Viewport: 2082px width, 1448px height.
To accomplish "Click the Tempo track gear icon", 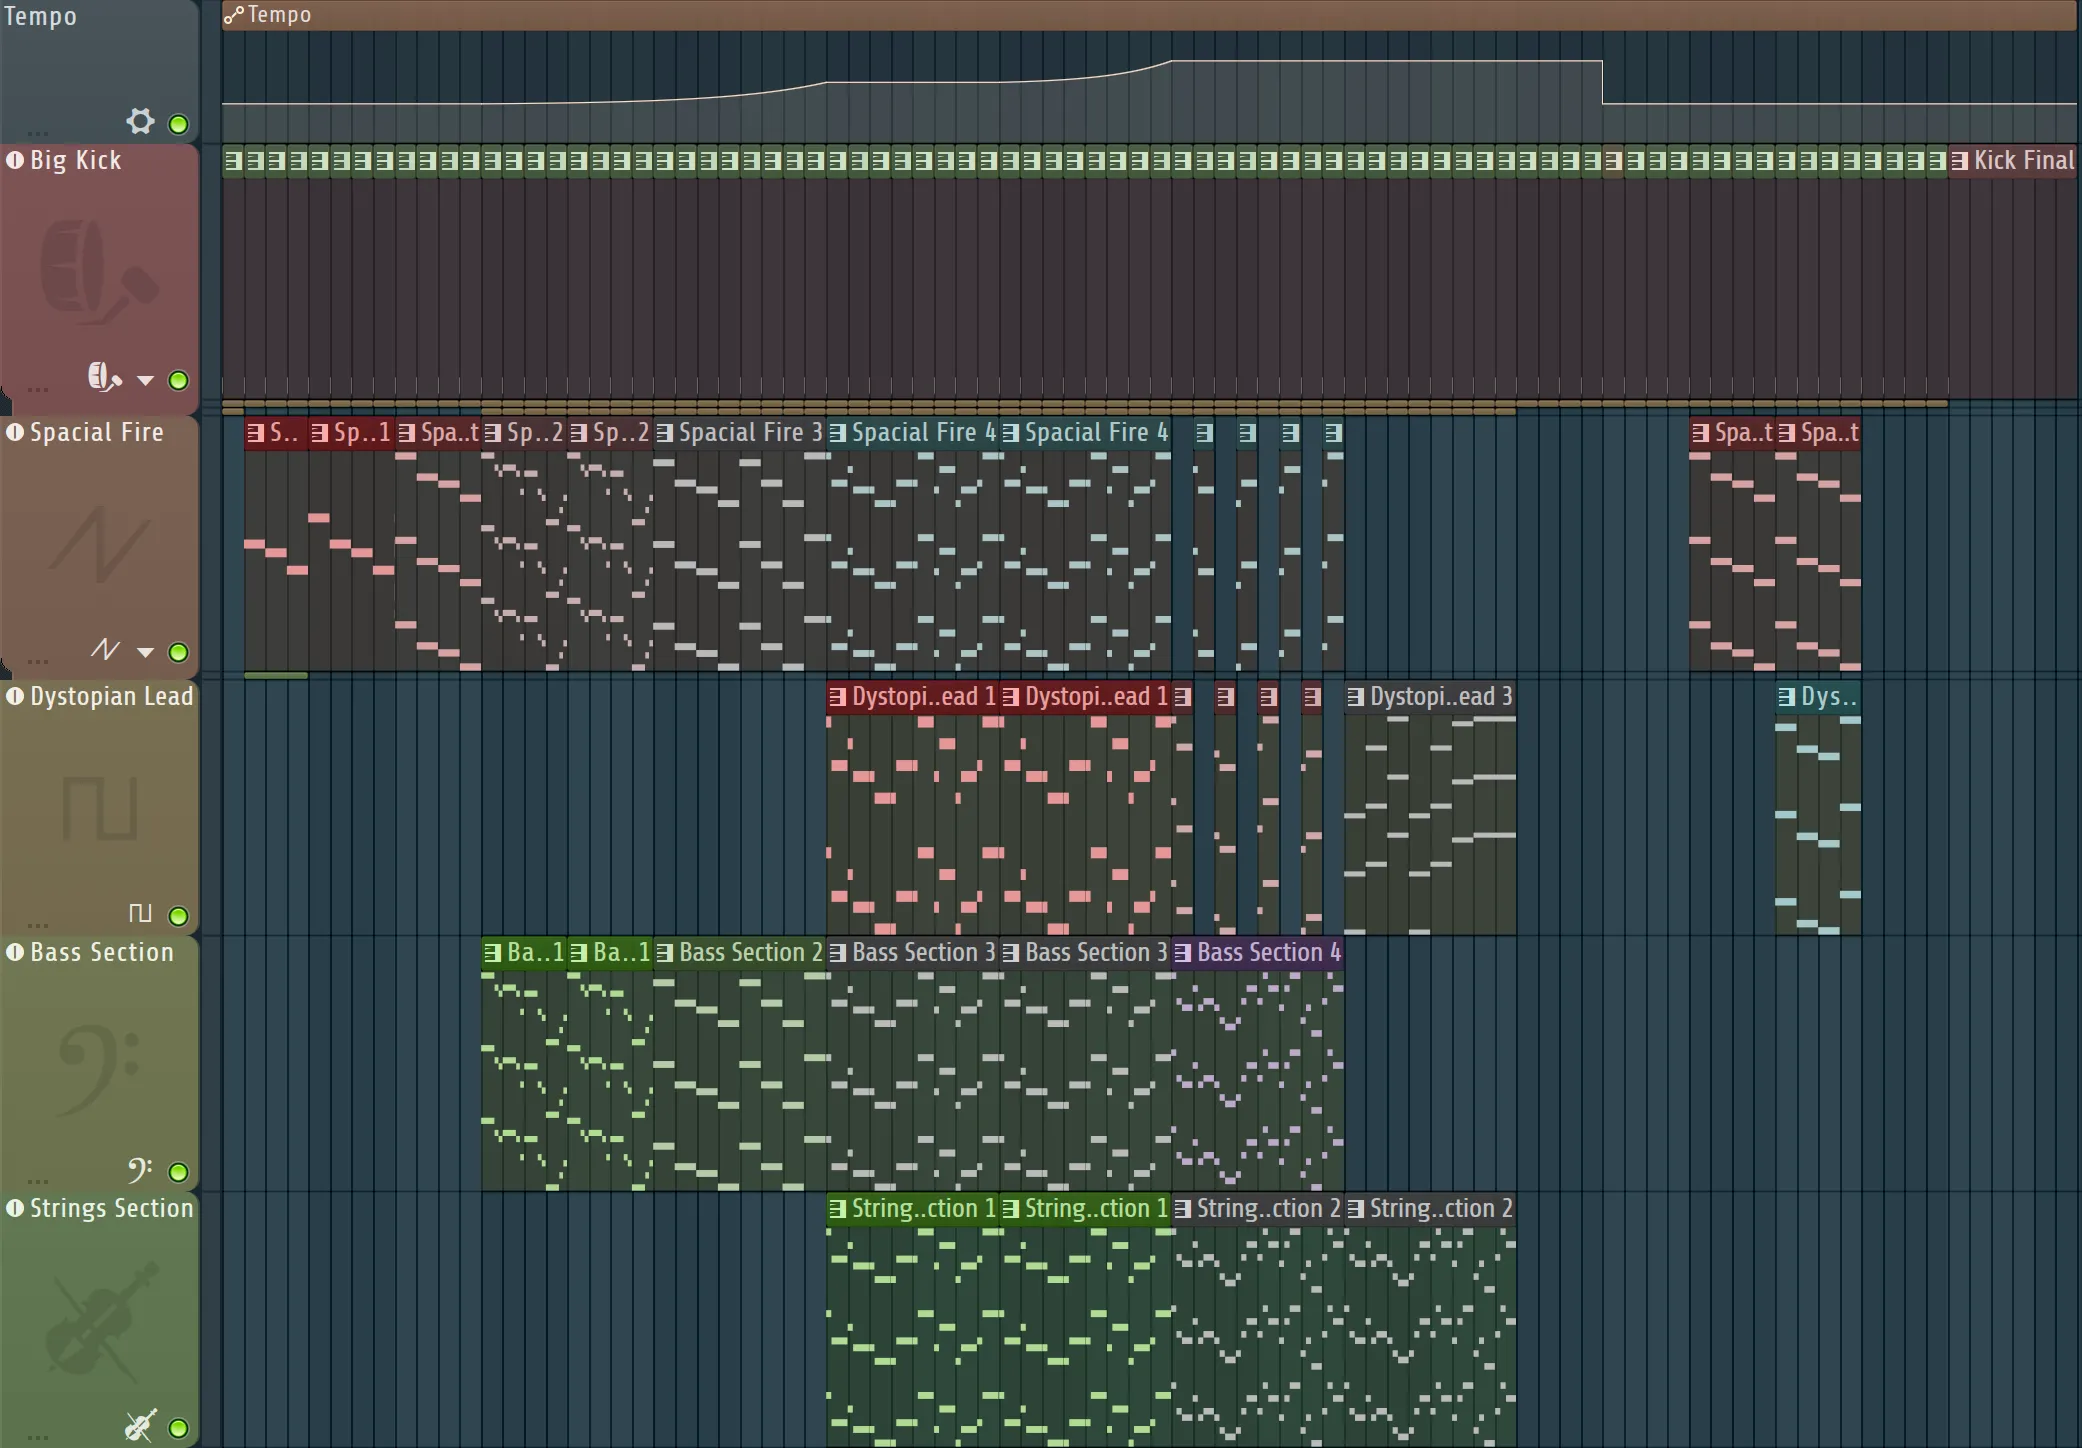I will [140, 122].
